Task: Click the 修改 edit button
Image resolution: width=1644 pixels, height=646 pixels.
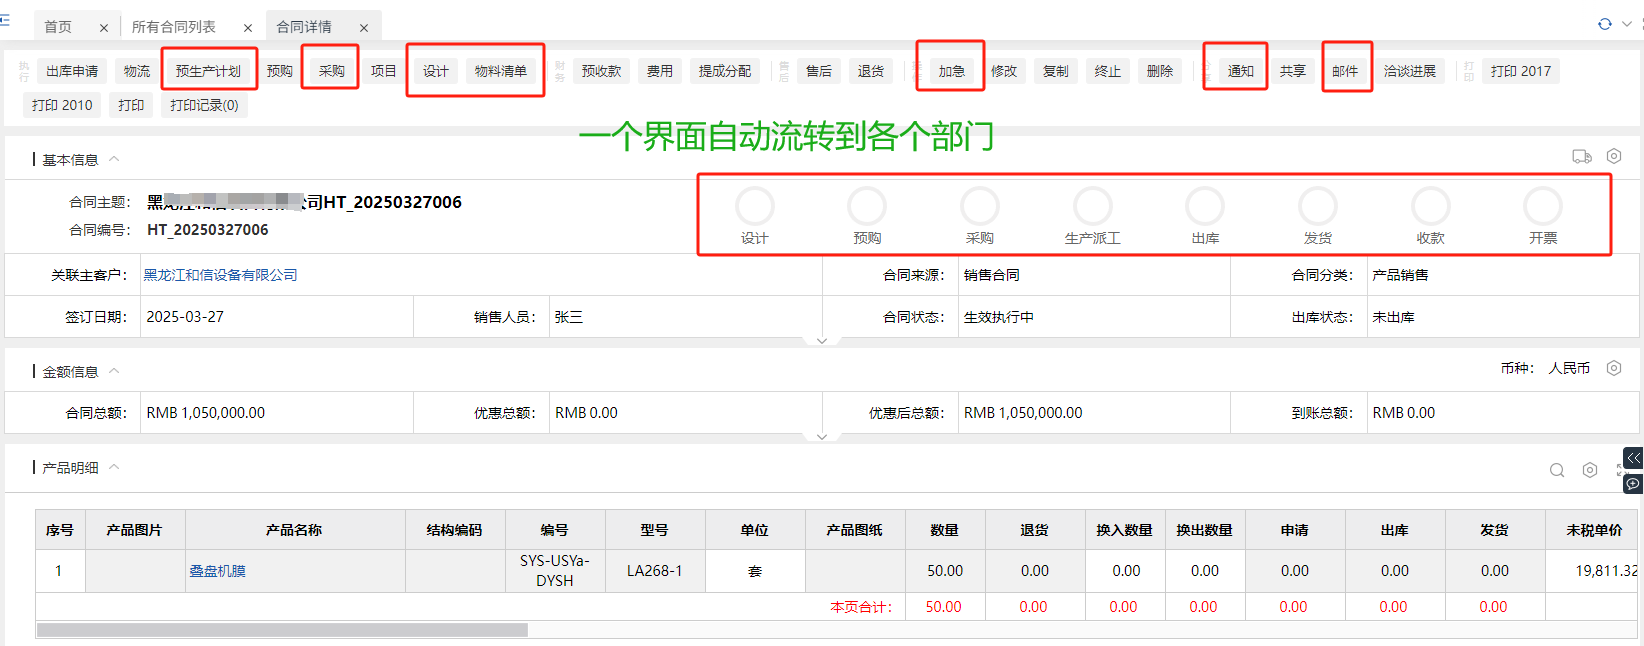Action: [x=1004, y=71]
